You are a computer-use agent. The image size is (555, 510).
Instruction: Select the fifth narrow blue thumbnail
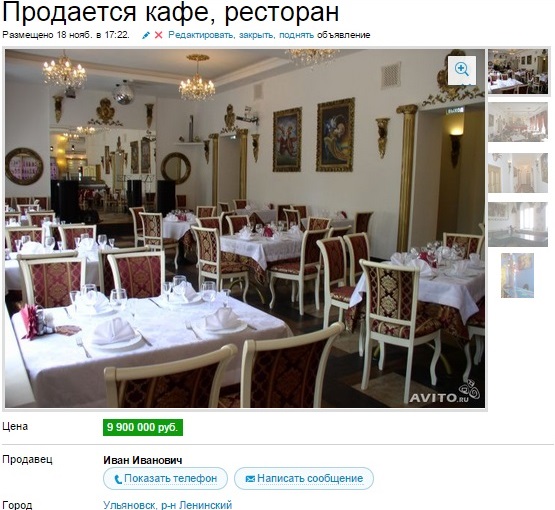517,275
